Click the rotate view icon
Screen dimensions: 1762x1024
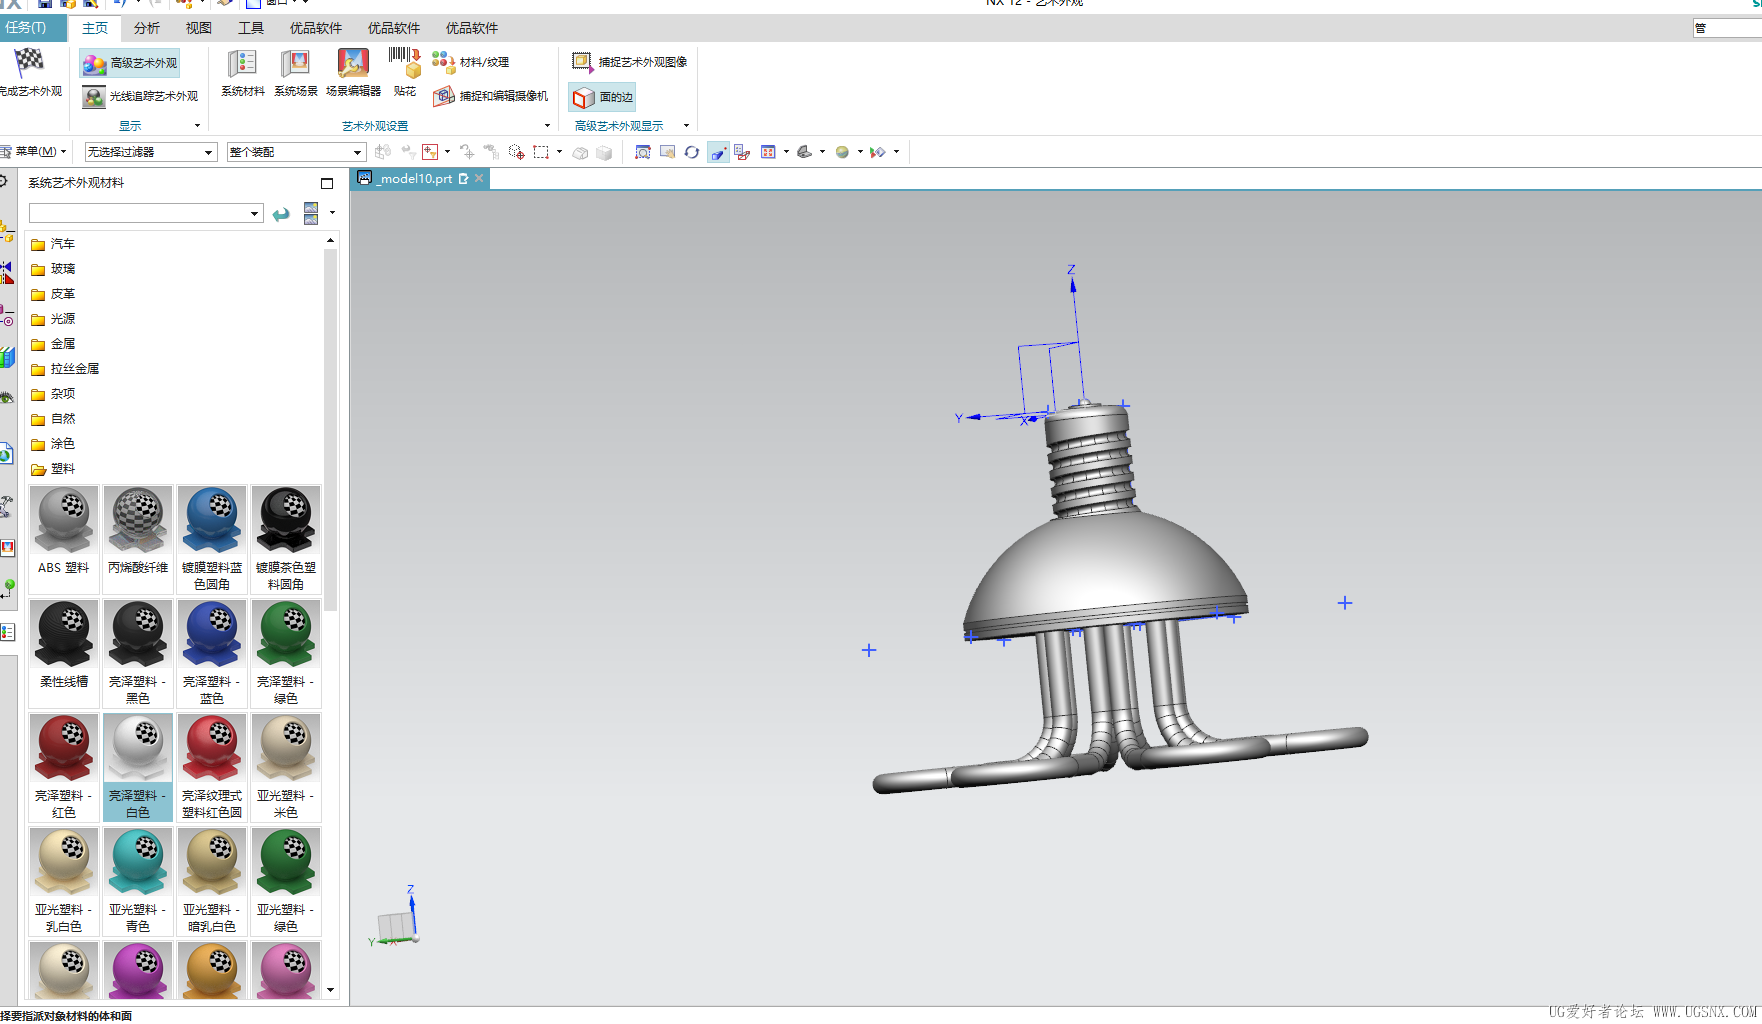coord(691,152)
